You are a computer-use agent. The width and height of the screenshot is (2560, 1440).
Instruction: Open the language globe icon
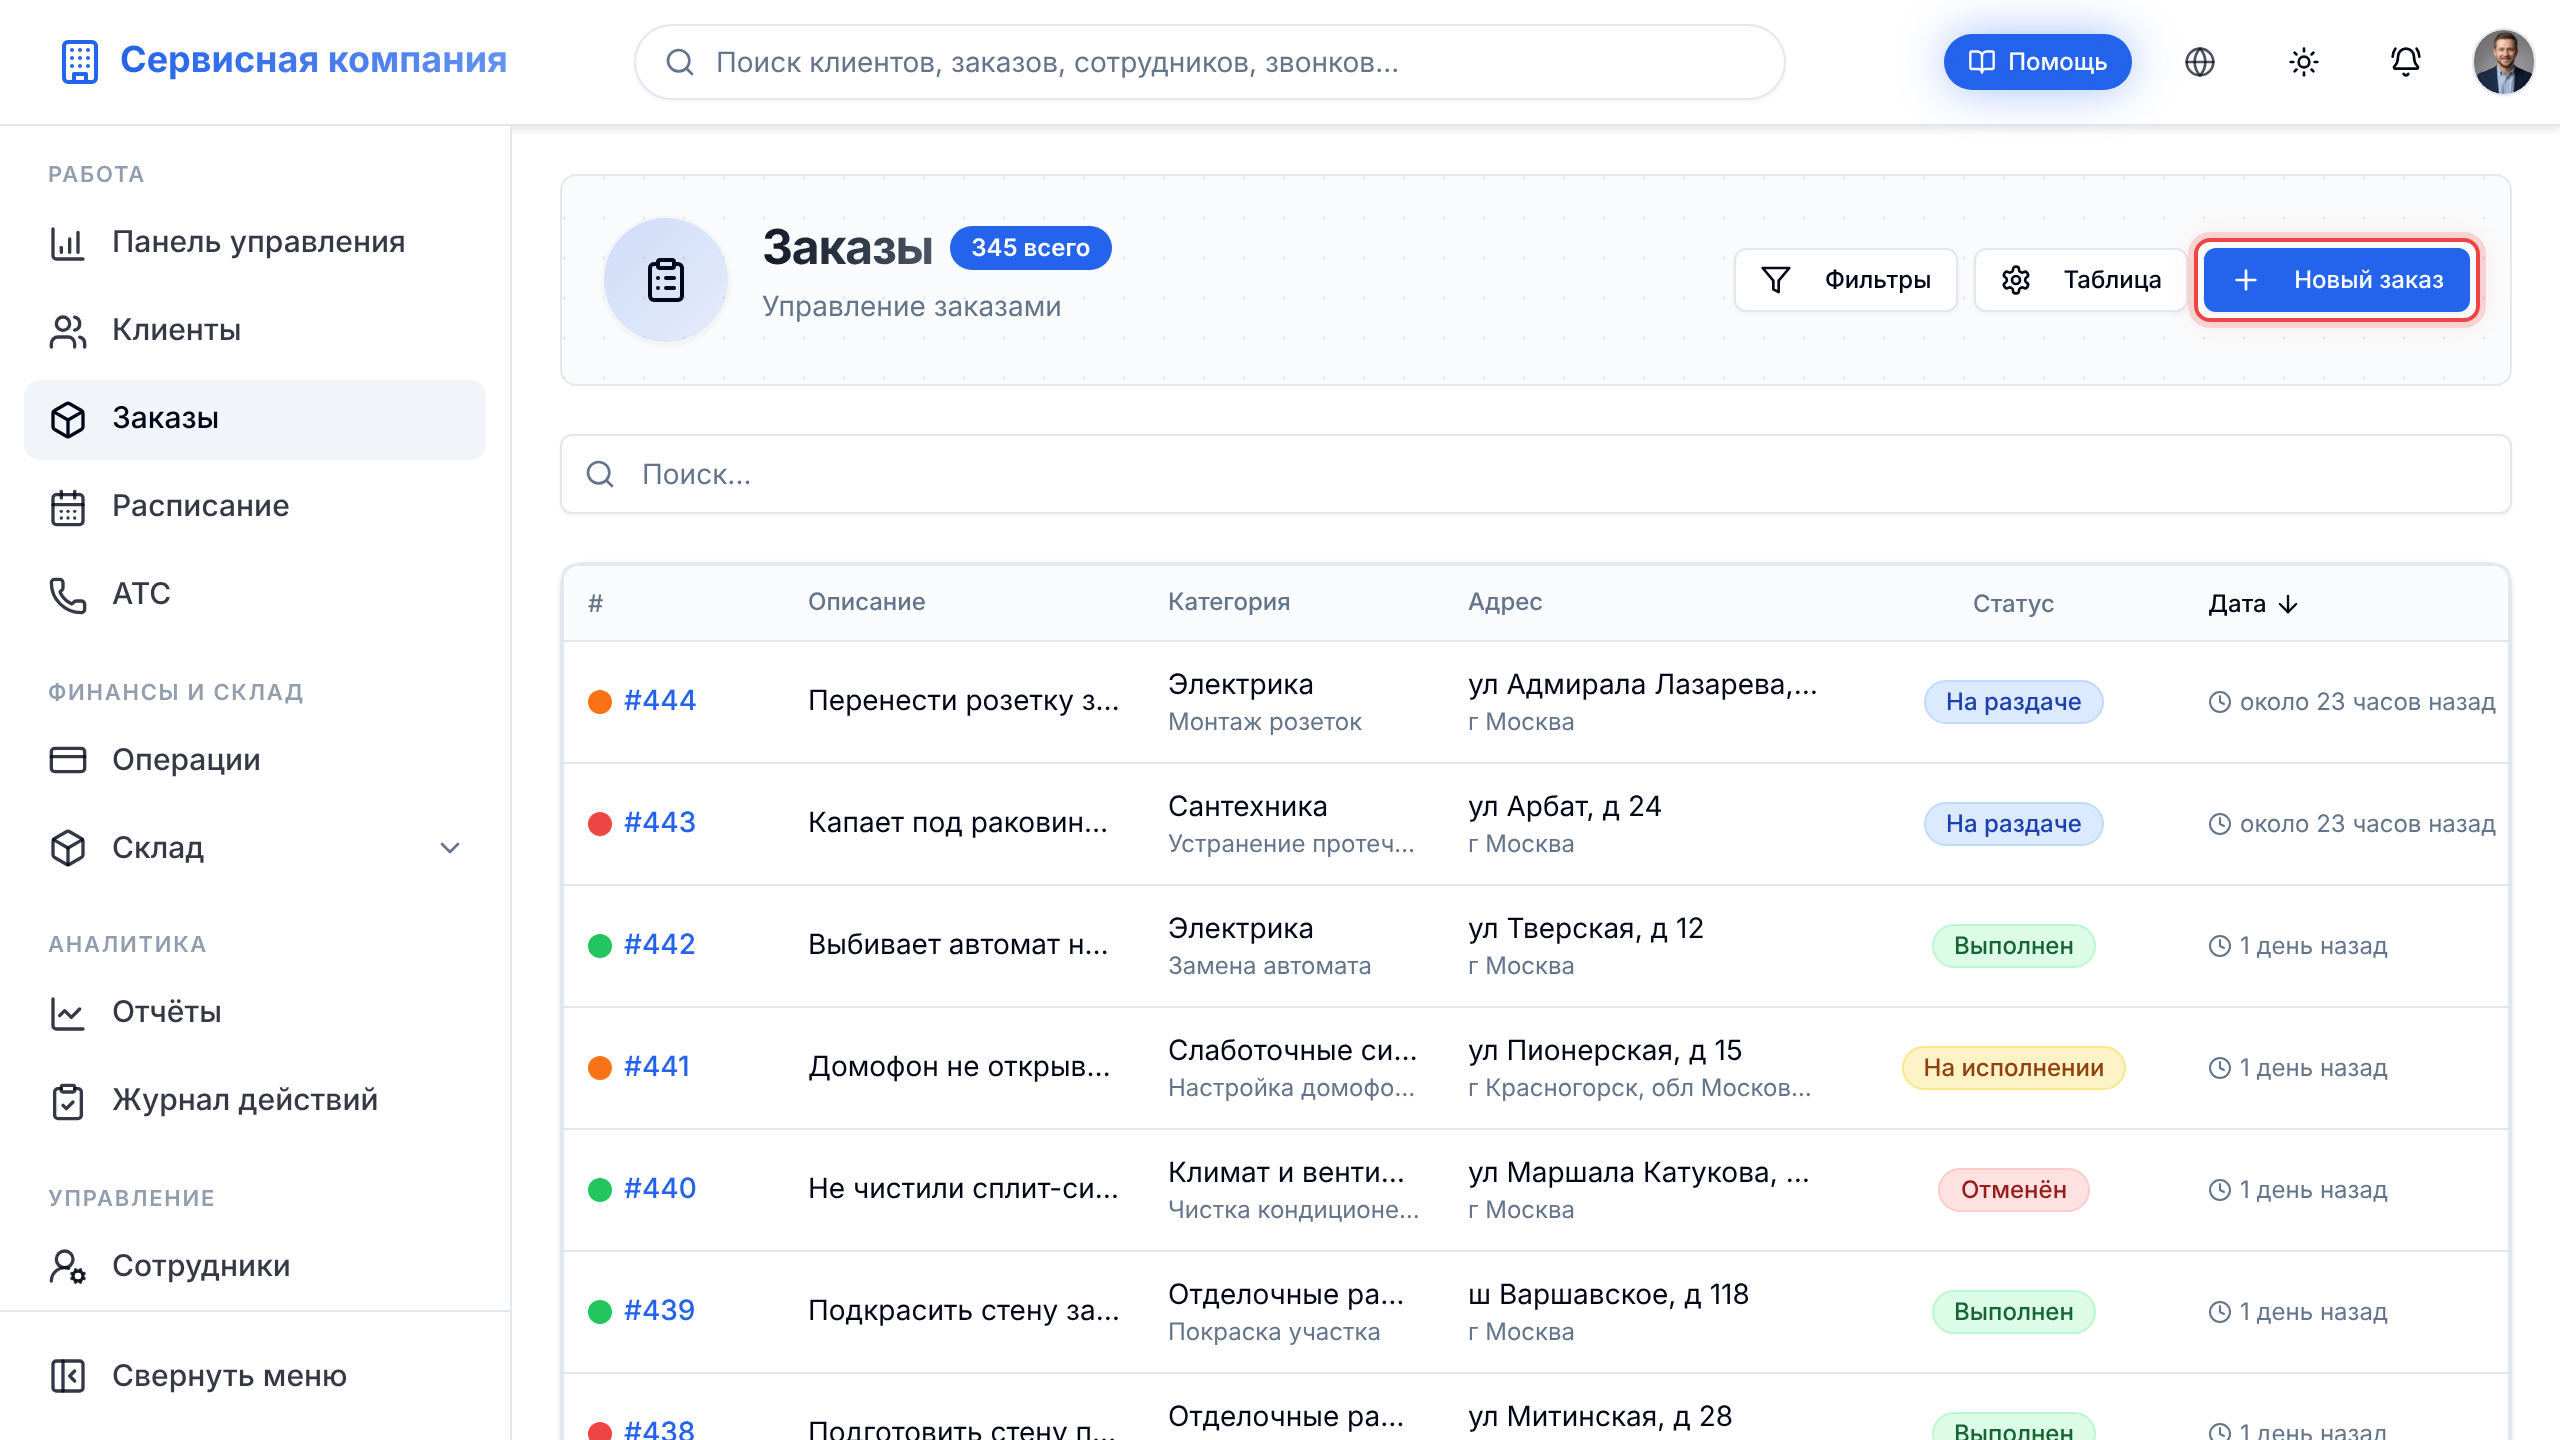click(2200, 62)
